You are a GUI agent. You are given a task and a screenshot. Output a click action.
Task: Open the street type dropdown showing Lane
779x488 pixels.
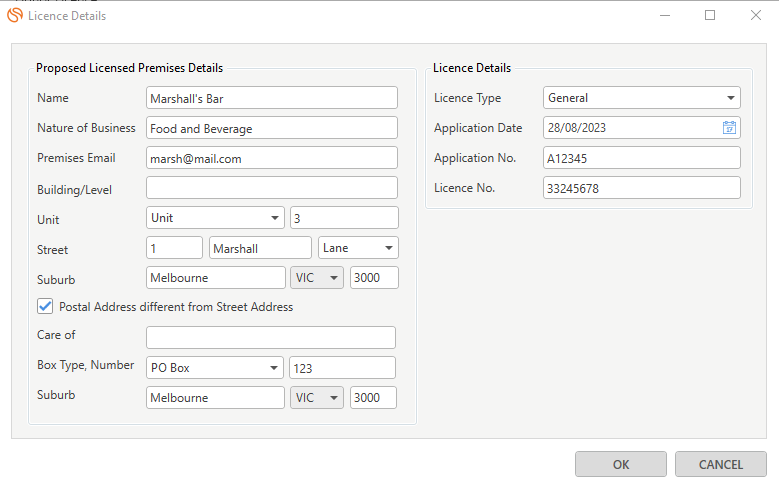click(x=358, y=247)
